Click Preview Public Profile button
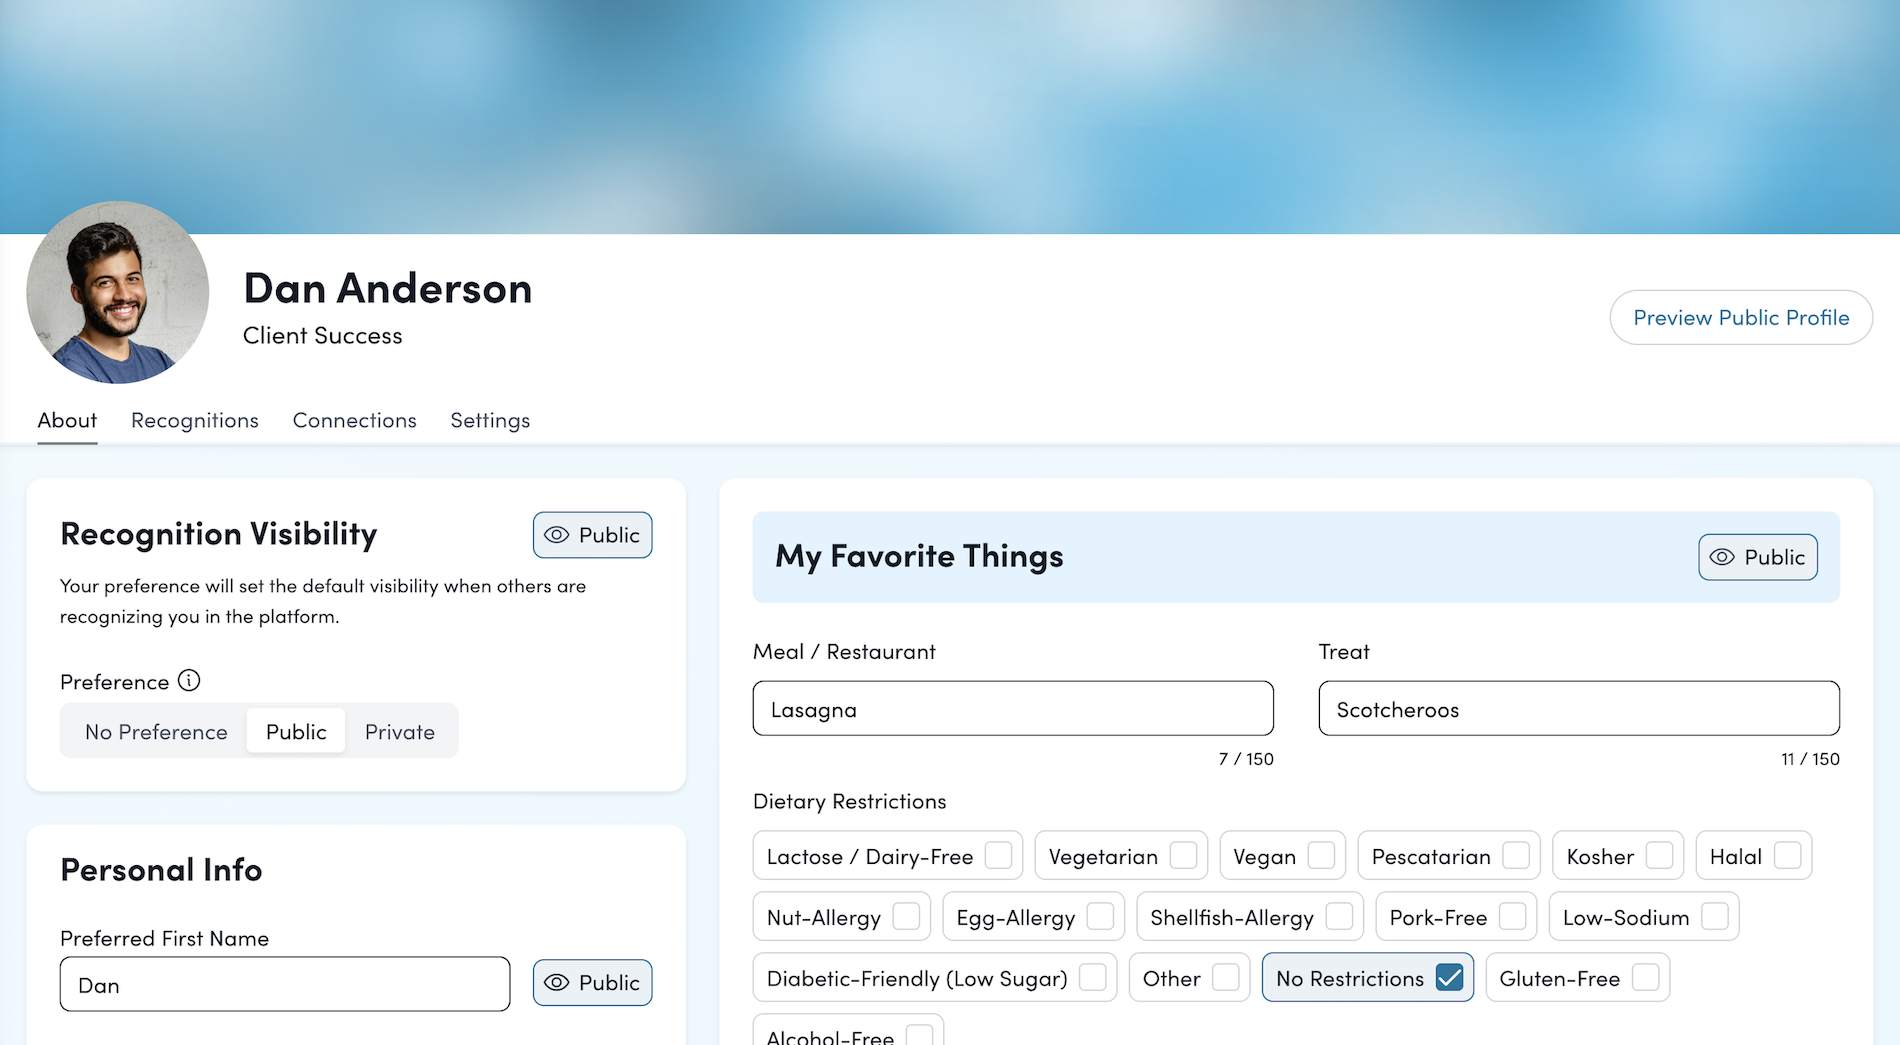 tap(1740, 318)
